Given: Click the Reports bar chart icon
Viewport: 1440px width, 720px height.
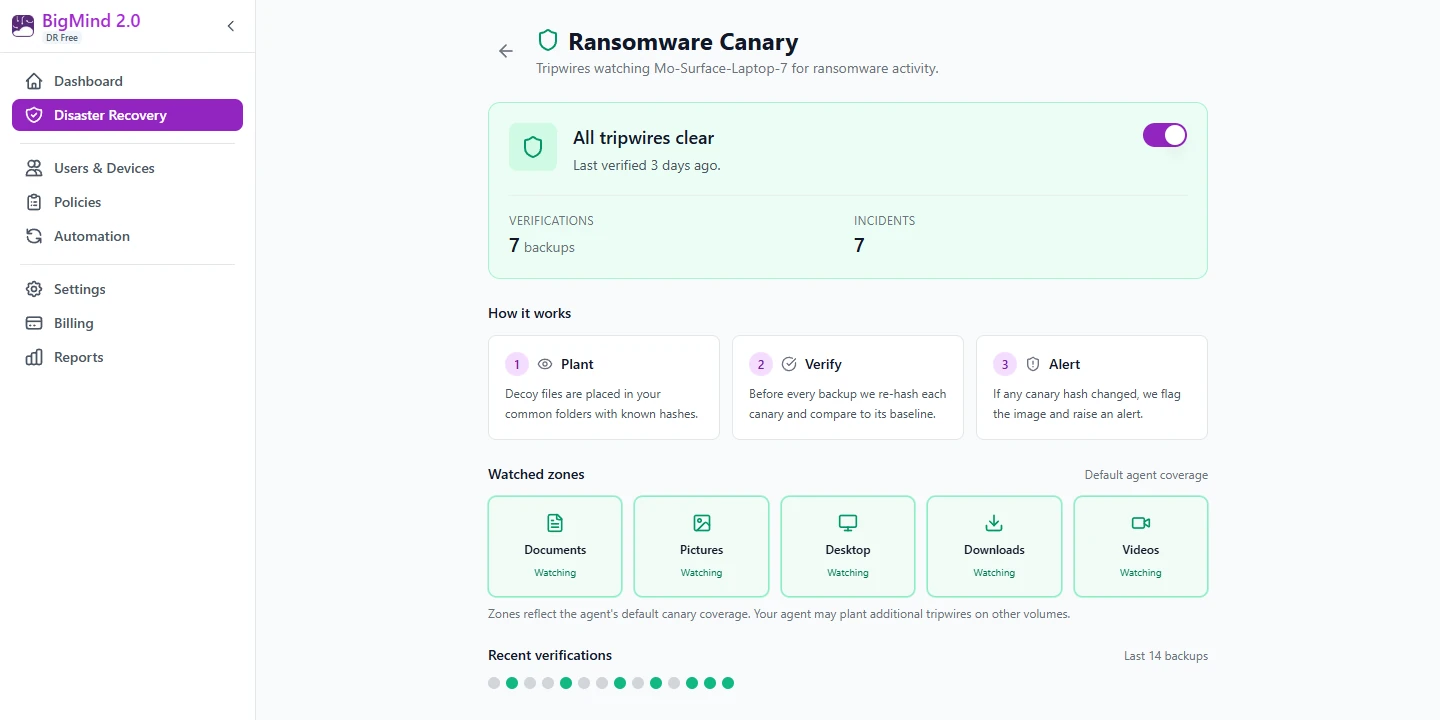Looking at the screenshot, I should 34,357.
